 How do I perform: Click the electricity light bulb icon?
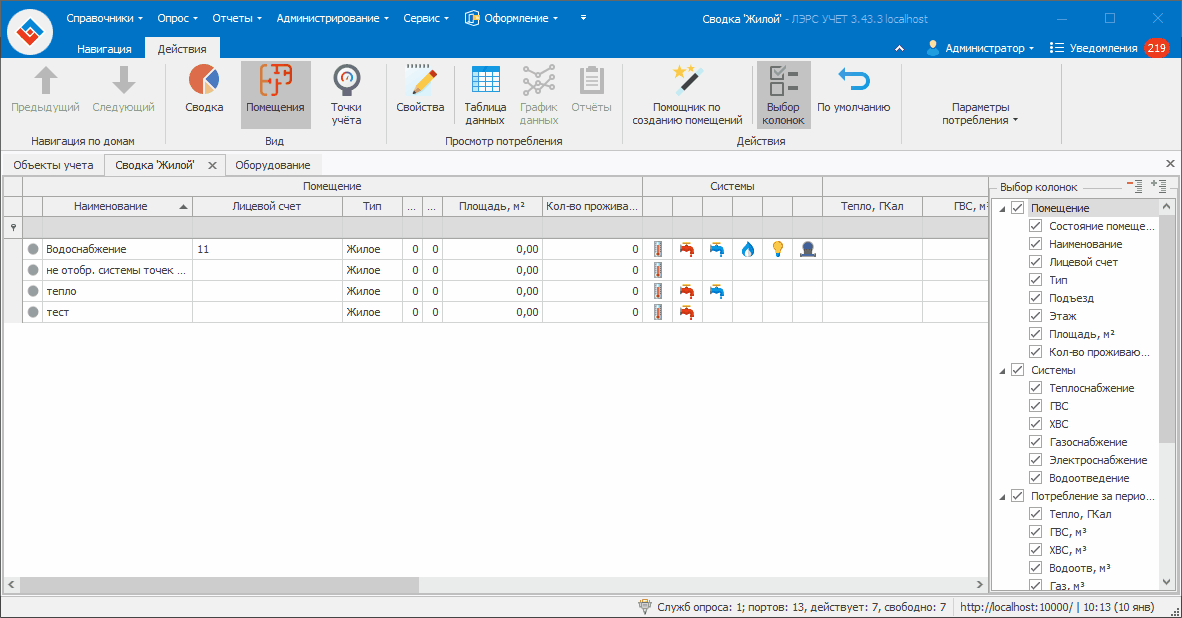click(777, 249)
